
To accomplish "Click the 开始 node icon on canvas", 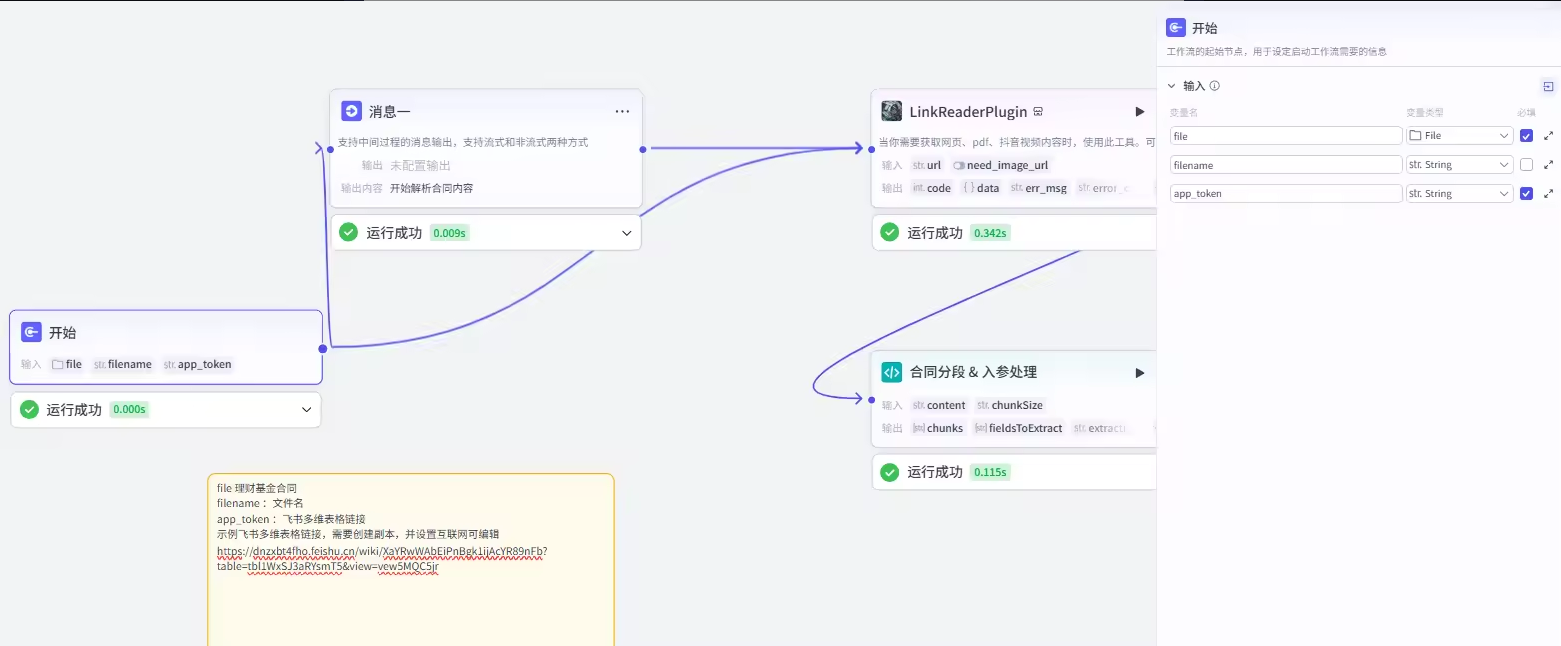I will click(x=31, y=333).
